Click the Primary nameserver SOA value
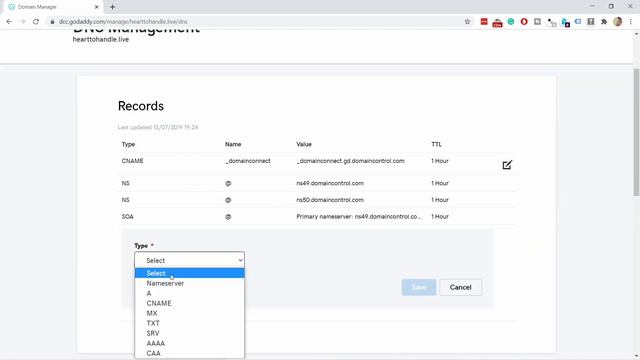Image resolution: width=640 pixels, height=360 pixels. pyautogui.click(x=359, y=217)
